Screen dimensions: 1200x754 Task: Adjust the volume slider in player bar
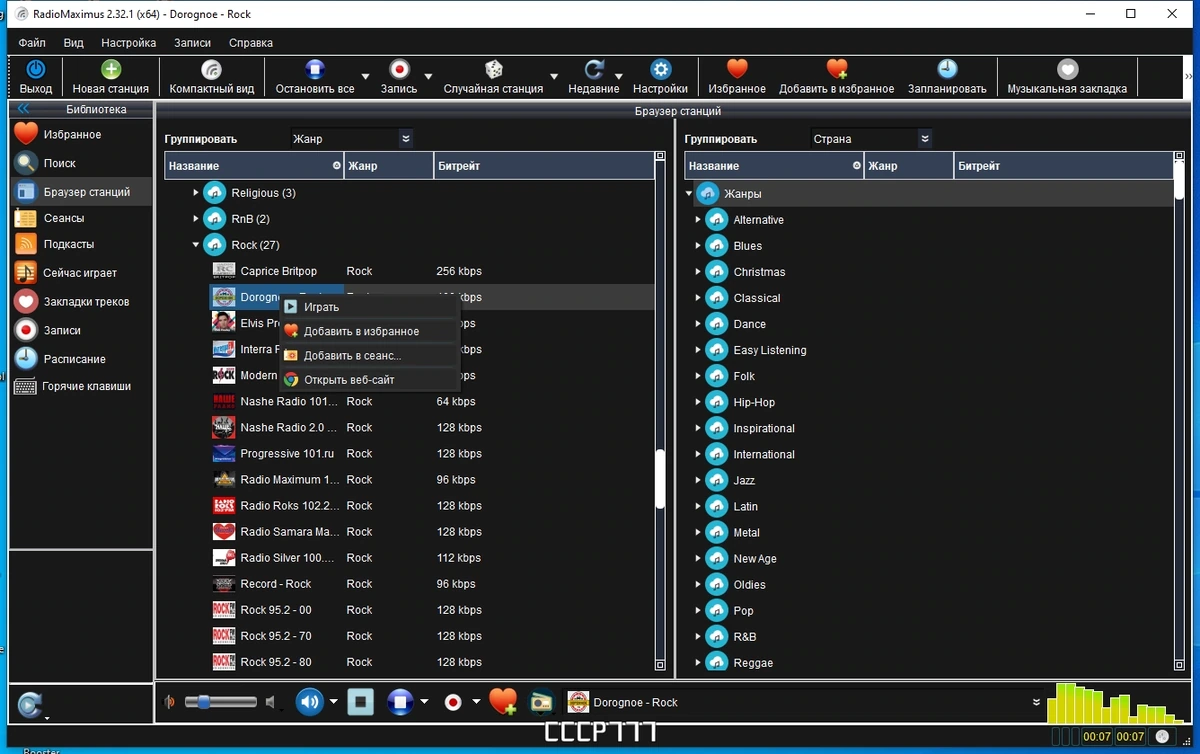tap(220, 702)
